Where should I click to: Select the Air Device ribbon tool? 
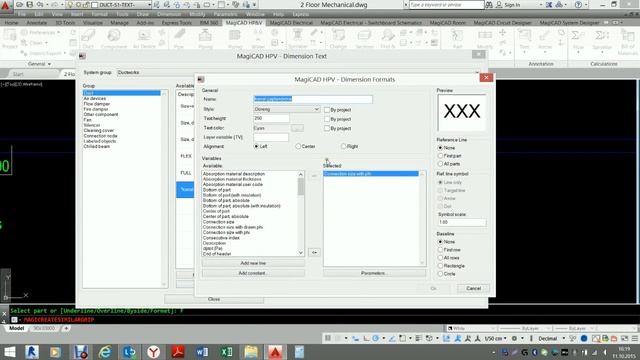pyautogui.click(x=144, y=40)
